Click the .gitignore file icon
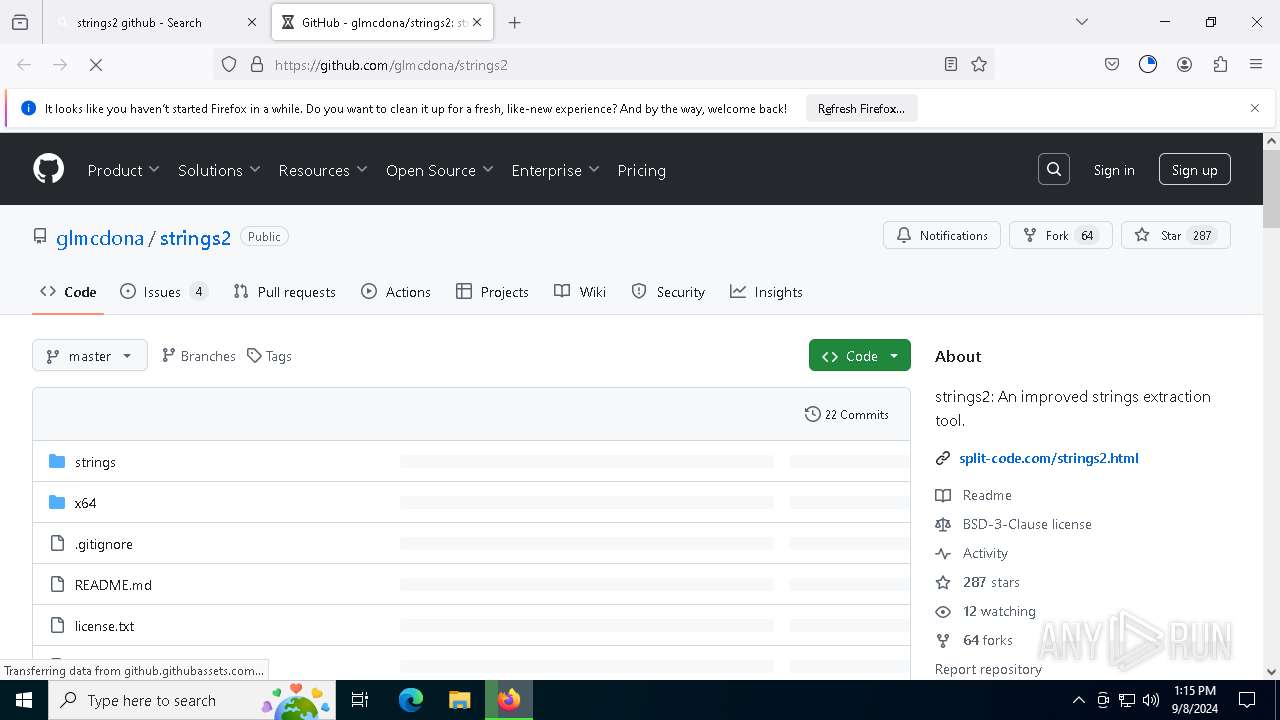This screenshot has height=720, width=1280. (x=57, y=544)
